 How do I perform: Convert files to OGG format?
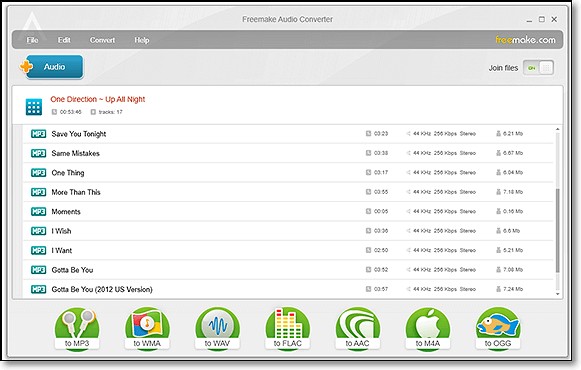coord(498,329)
